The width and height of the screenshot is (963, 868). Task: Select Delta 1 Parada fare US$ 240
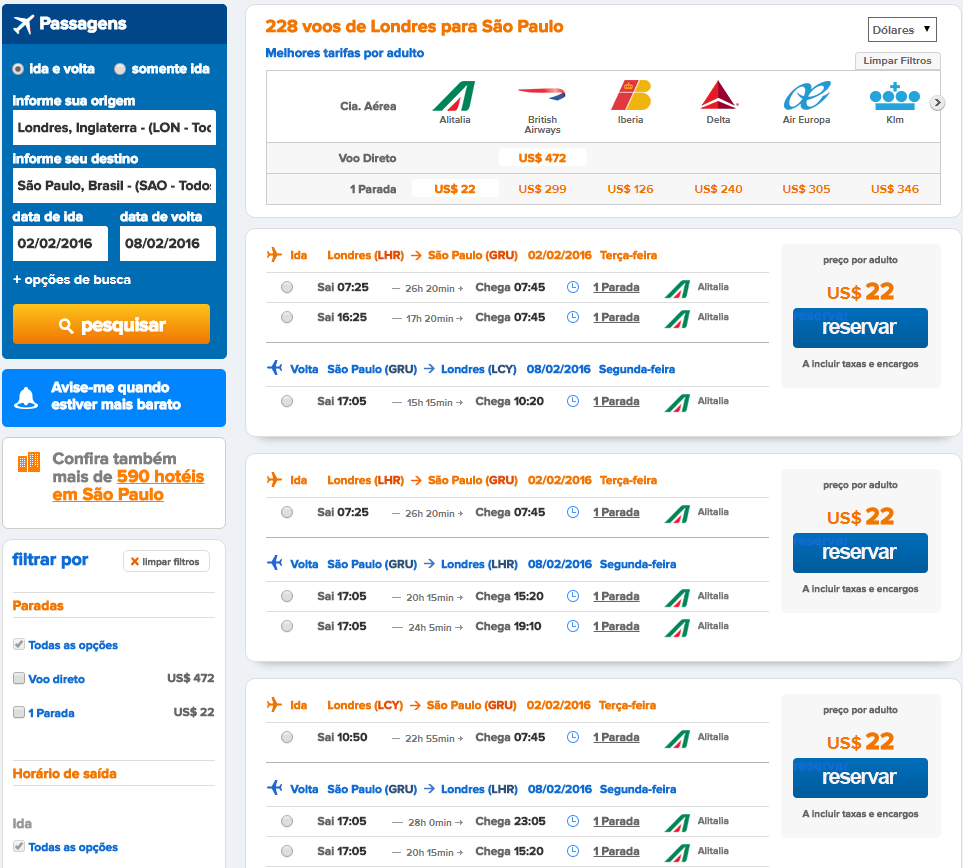pyautogui.click(x=718, y=189)
